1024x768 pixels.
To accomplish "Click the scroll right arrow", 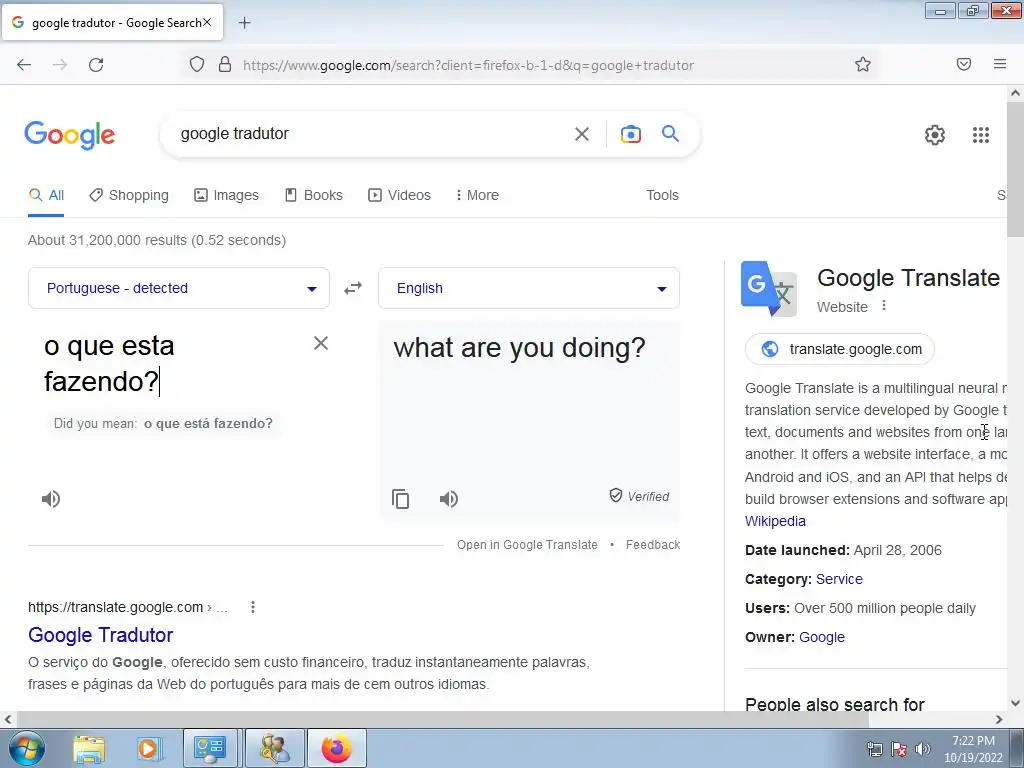I will [999, 719].
